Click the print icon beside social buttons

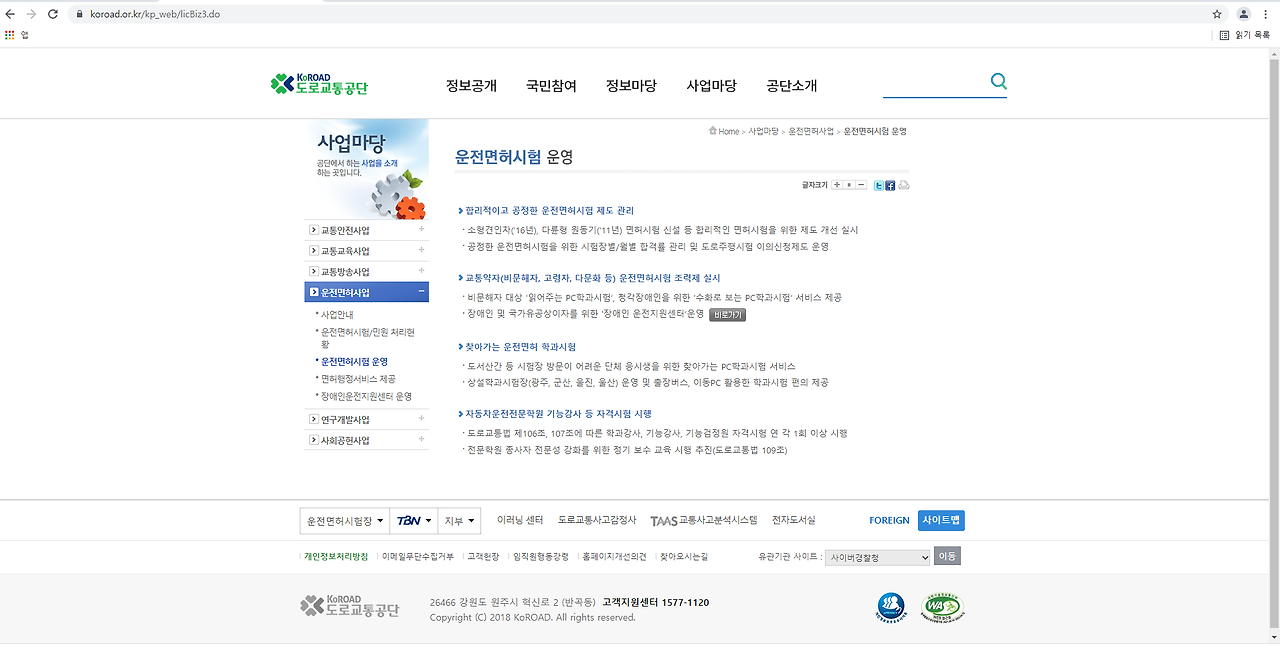(903, 185)
